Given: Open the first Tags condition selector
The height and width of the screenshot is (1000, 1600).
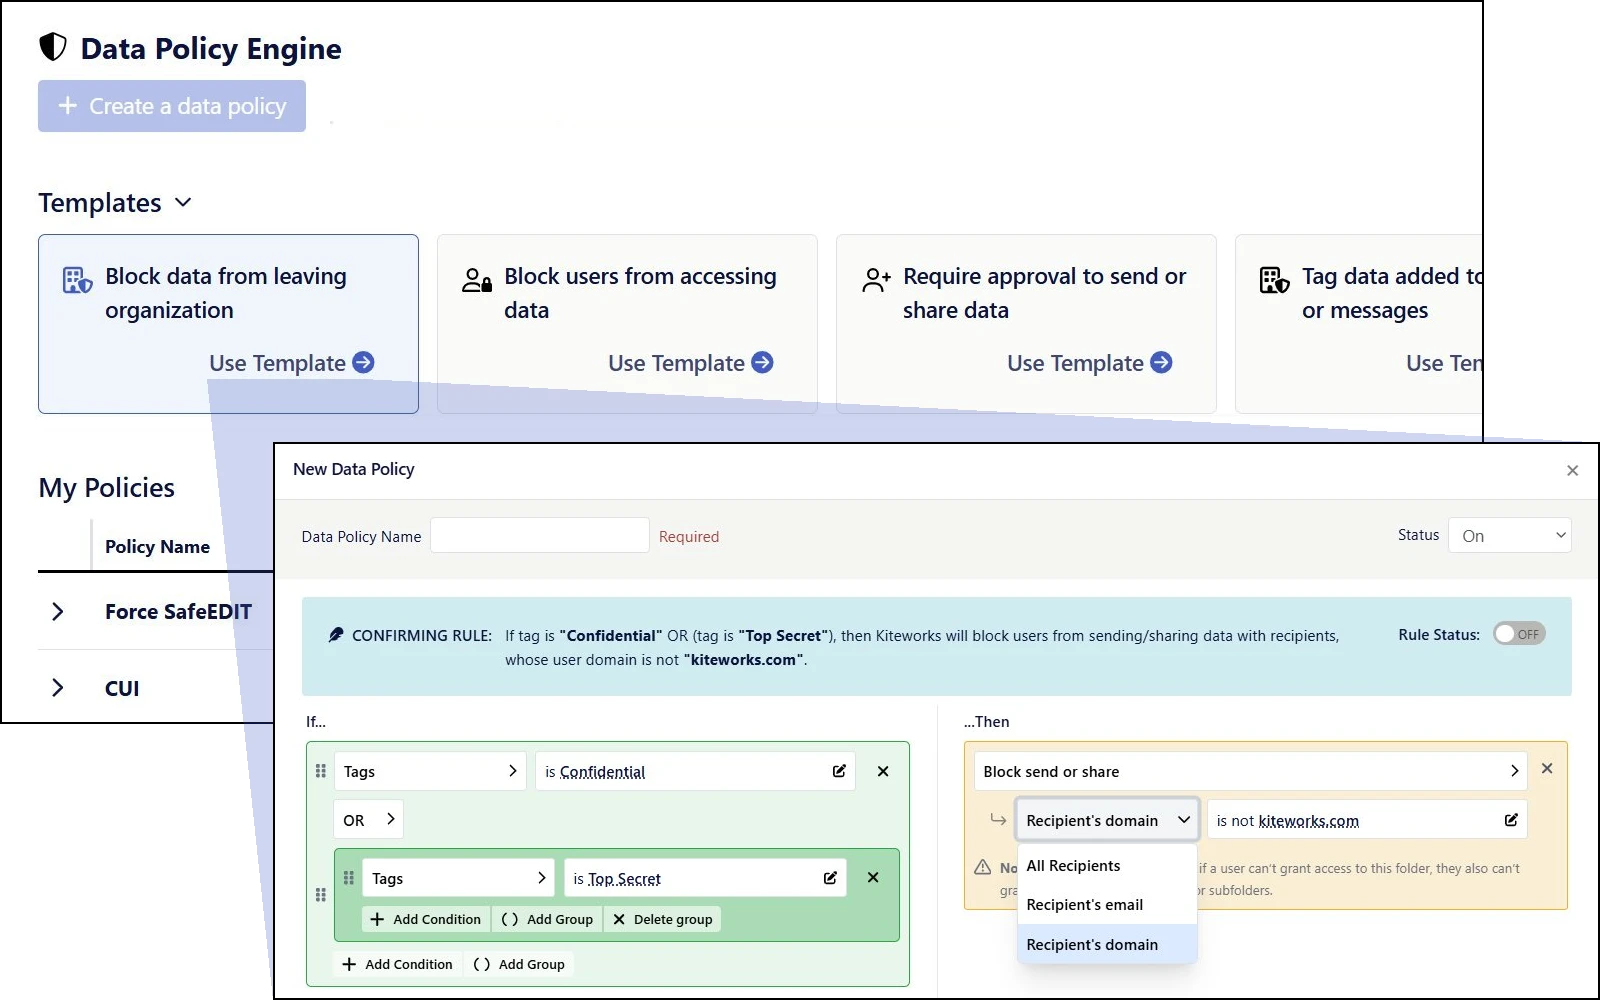Looking at the screenshot, I should (x=430, y=771).
